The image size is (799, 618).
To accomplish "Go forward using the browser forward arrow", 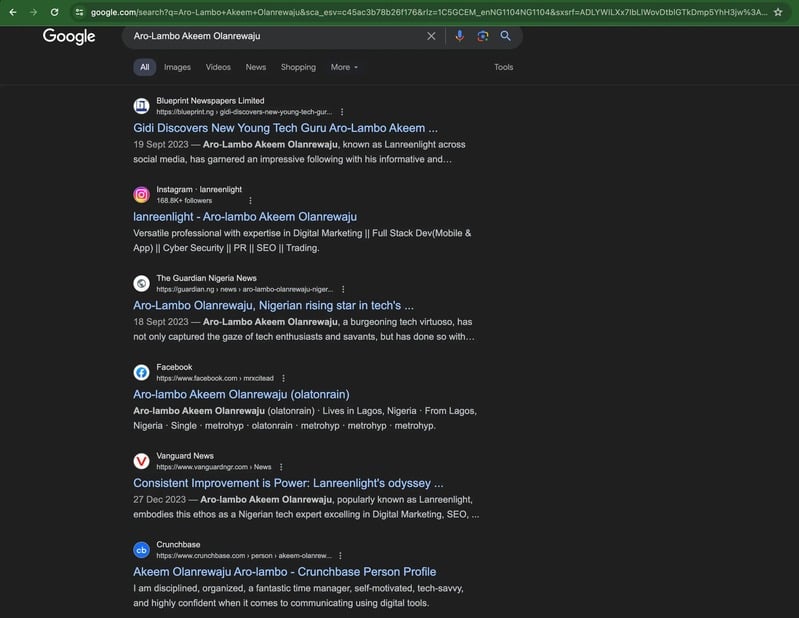I will coord(33,12).
